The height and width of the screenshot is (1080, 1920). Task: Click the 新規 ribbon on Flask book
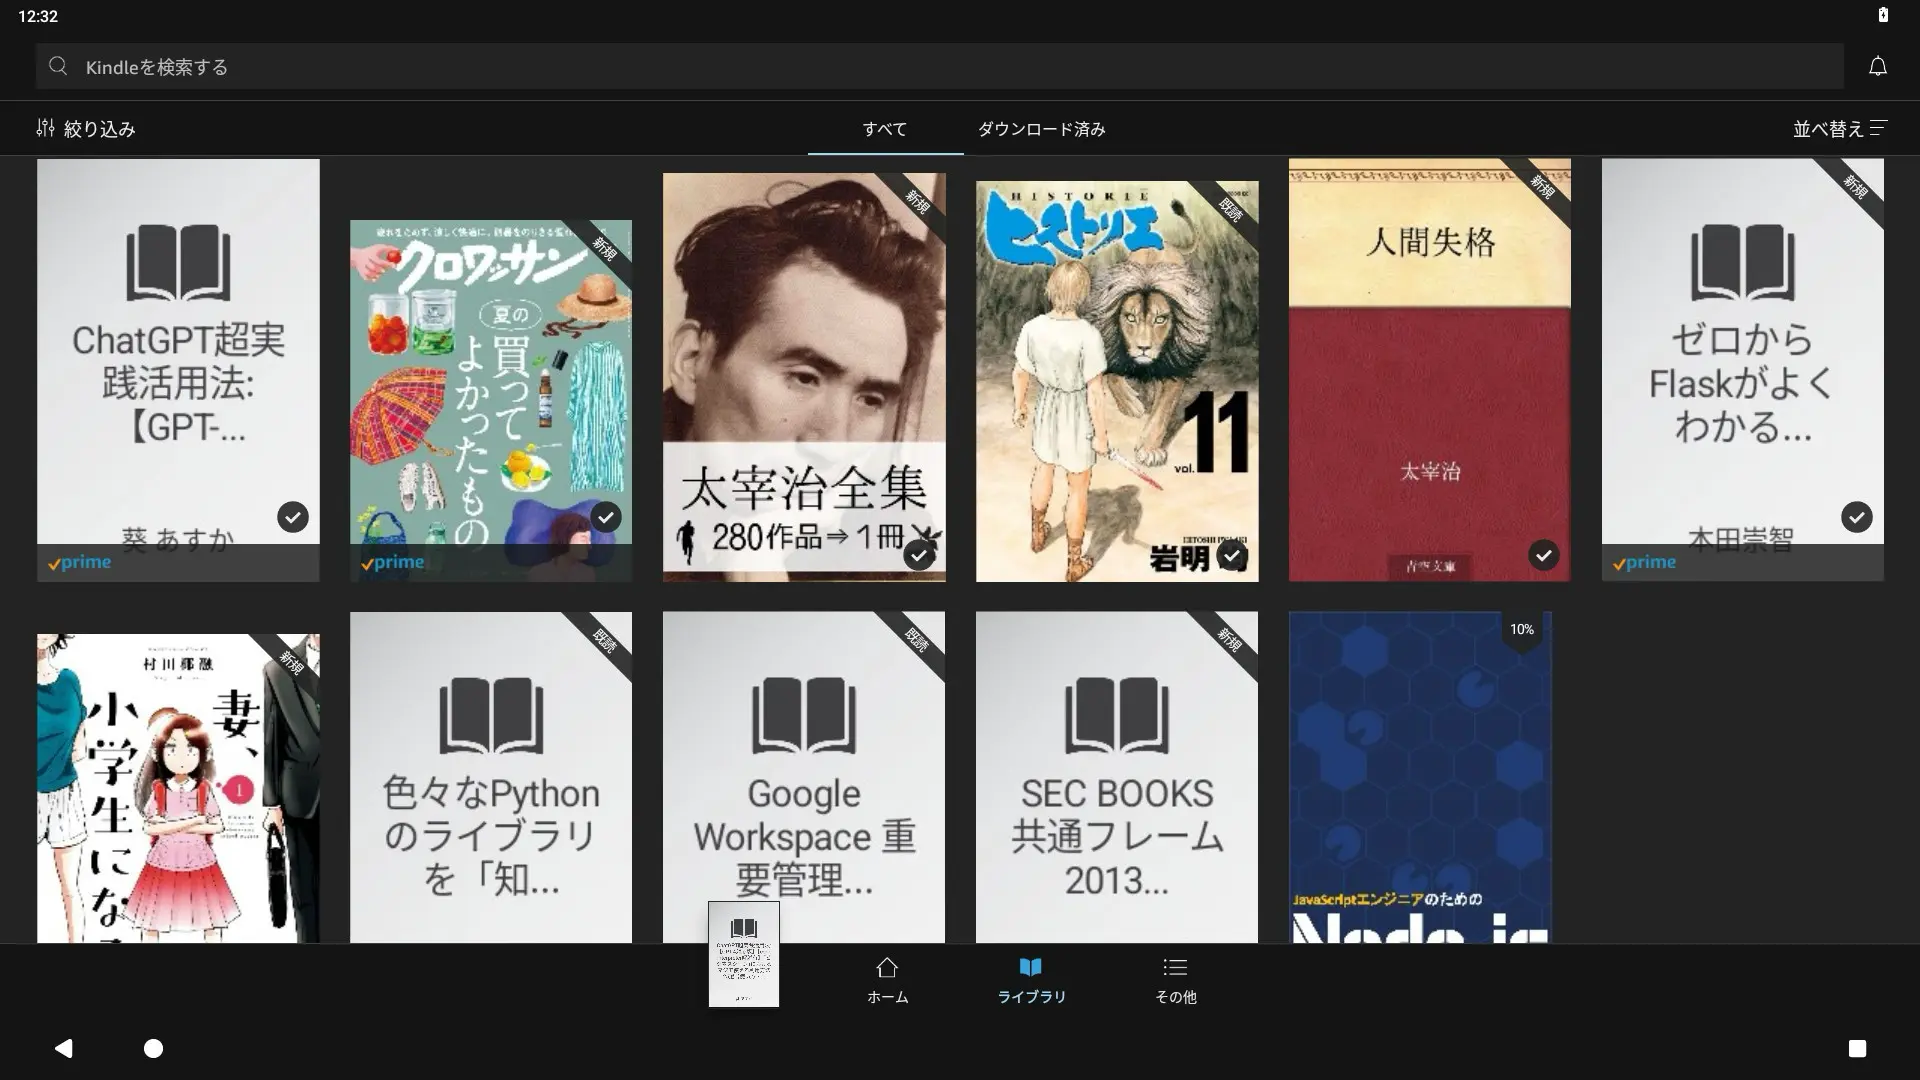(1856, 187)
